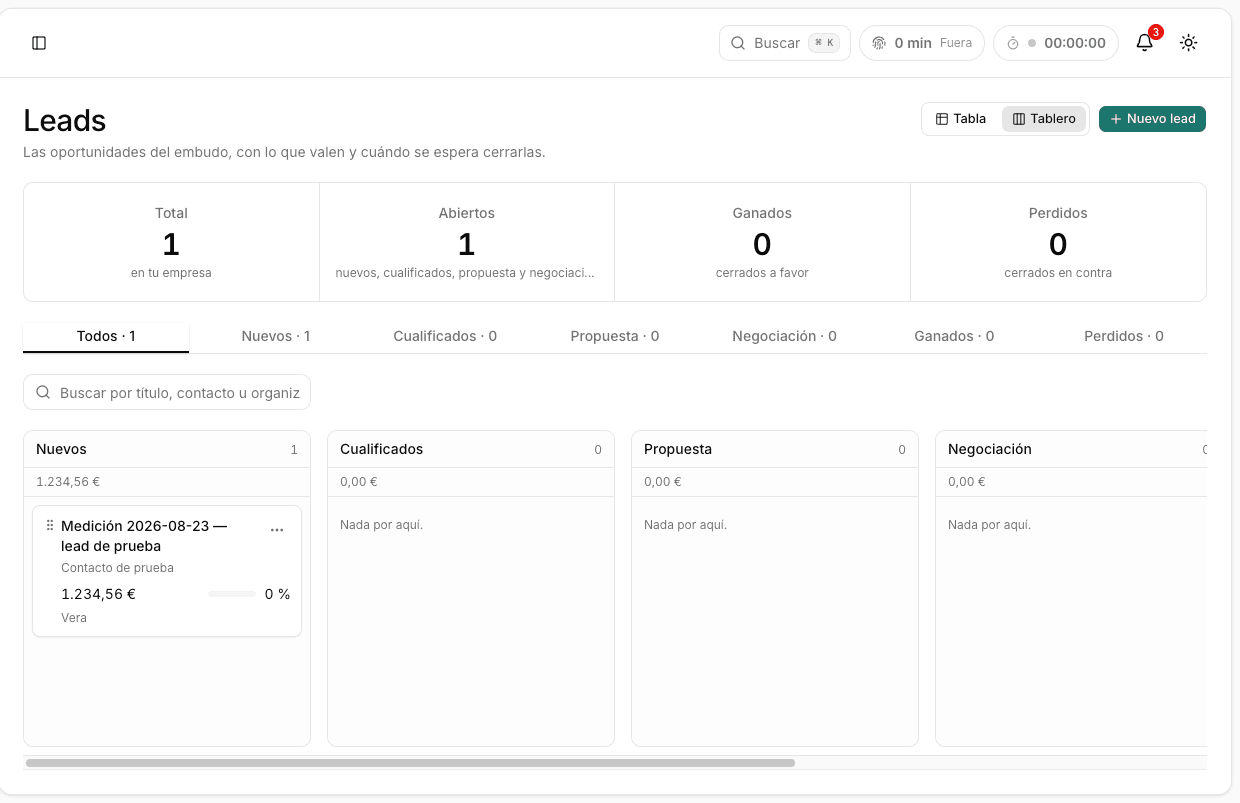Click 'Contacto de prueba' on lead card
The image size is (1240, 803).
[x=117, y=568]
